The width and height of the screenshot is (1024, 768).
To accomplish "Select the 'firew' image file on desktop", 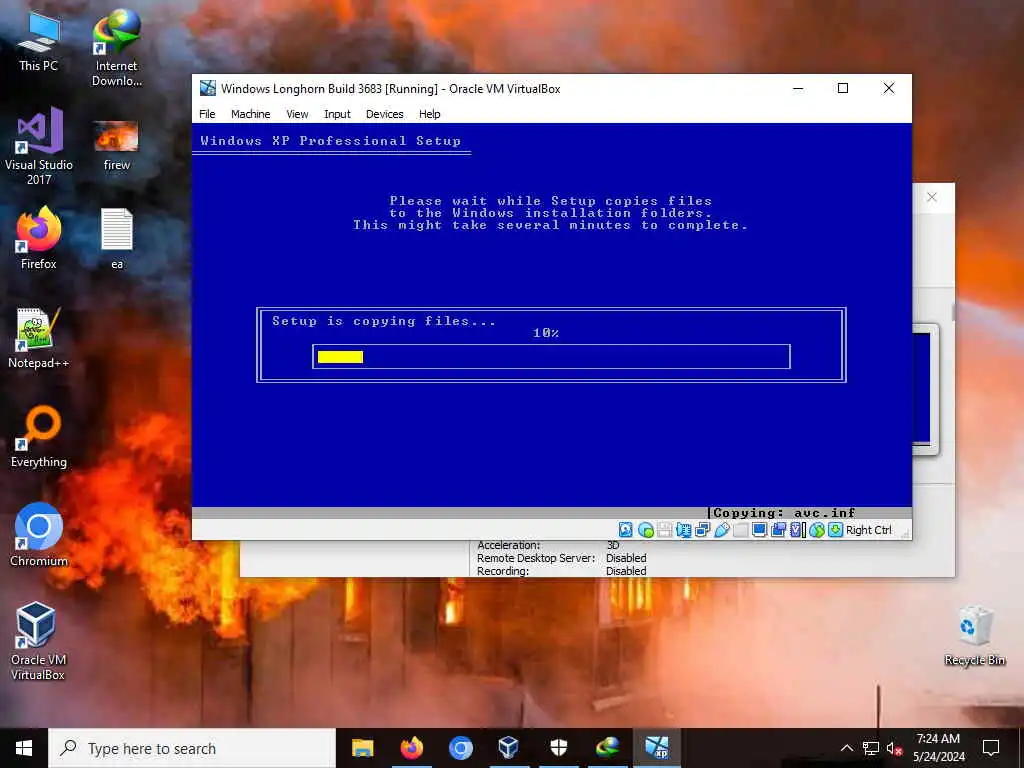I will [x=116, y=146].
